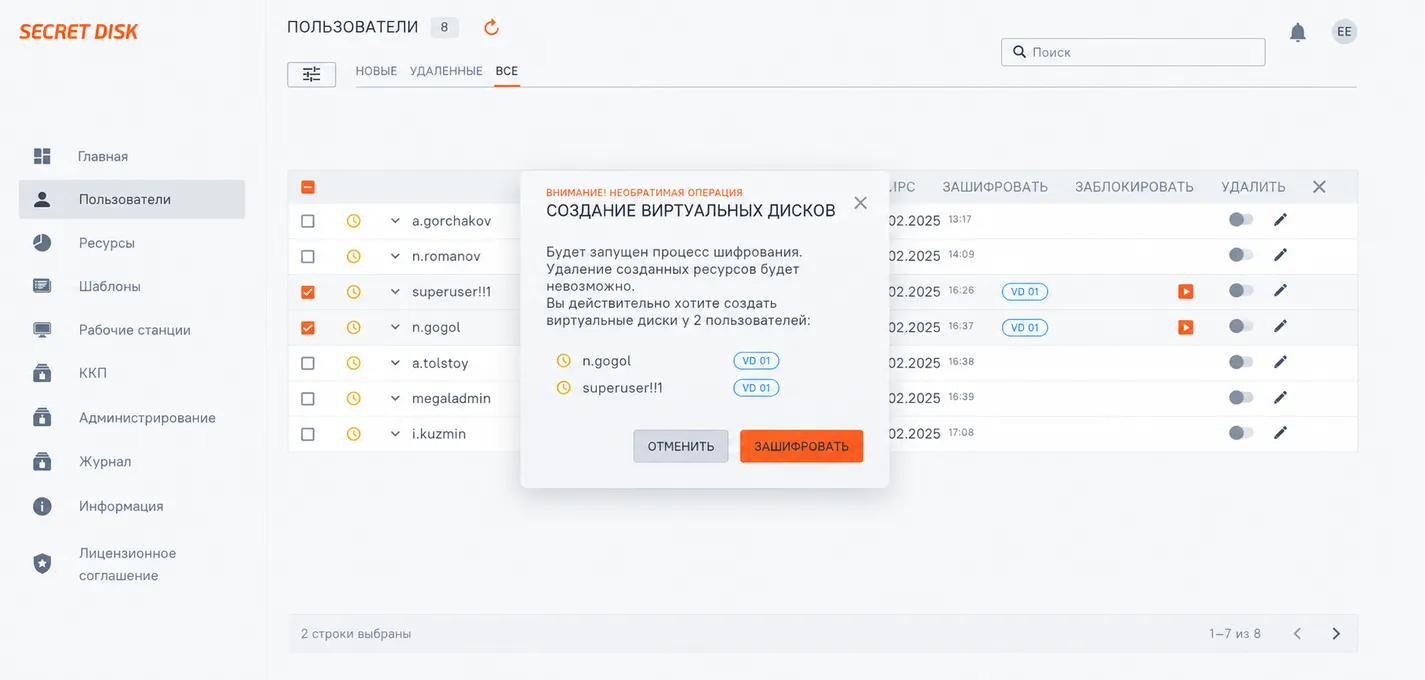Open the notifications bell
This screenshot has width=1425, height=680.
[1298, 32]
